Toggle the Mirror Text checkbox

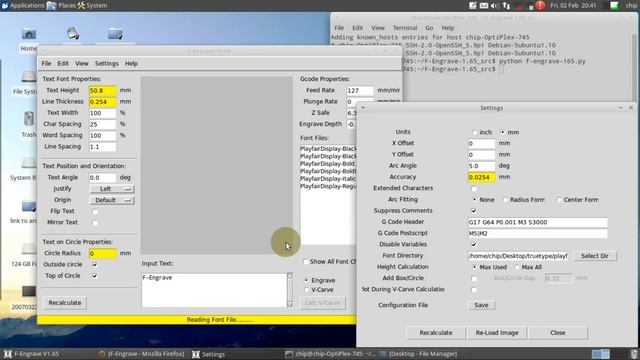tap(95, 222)
